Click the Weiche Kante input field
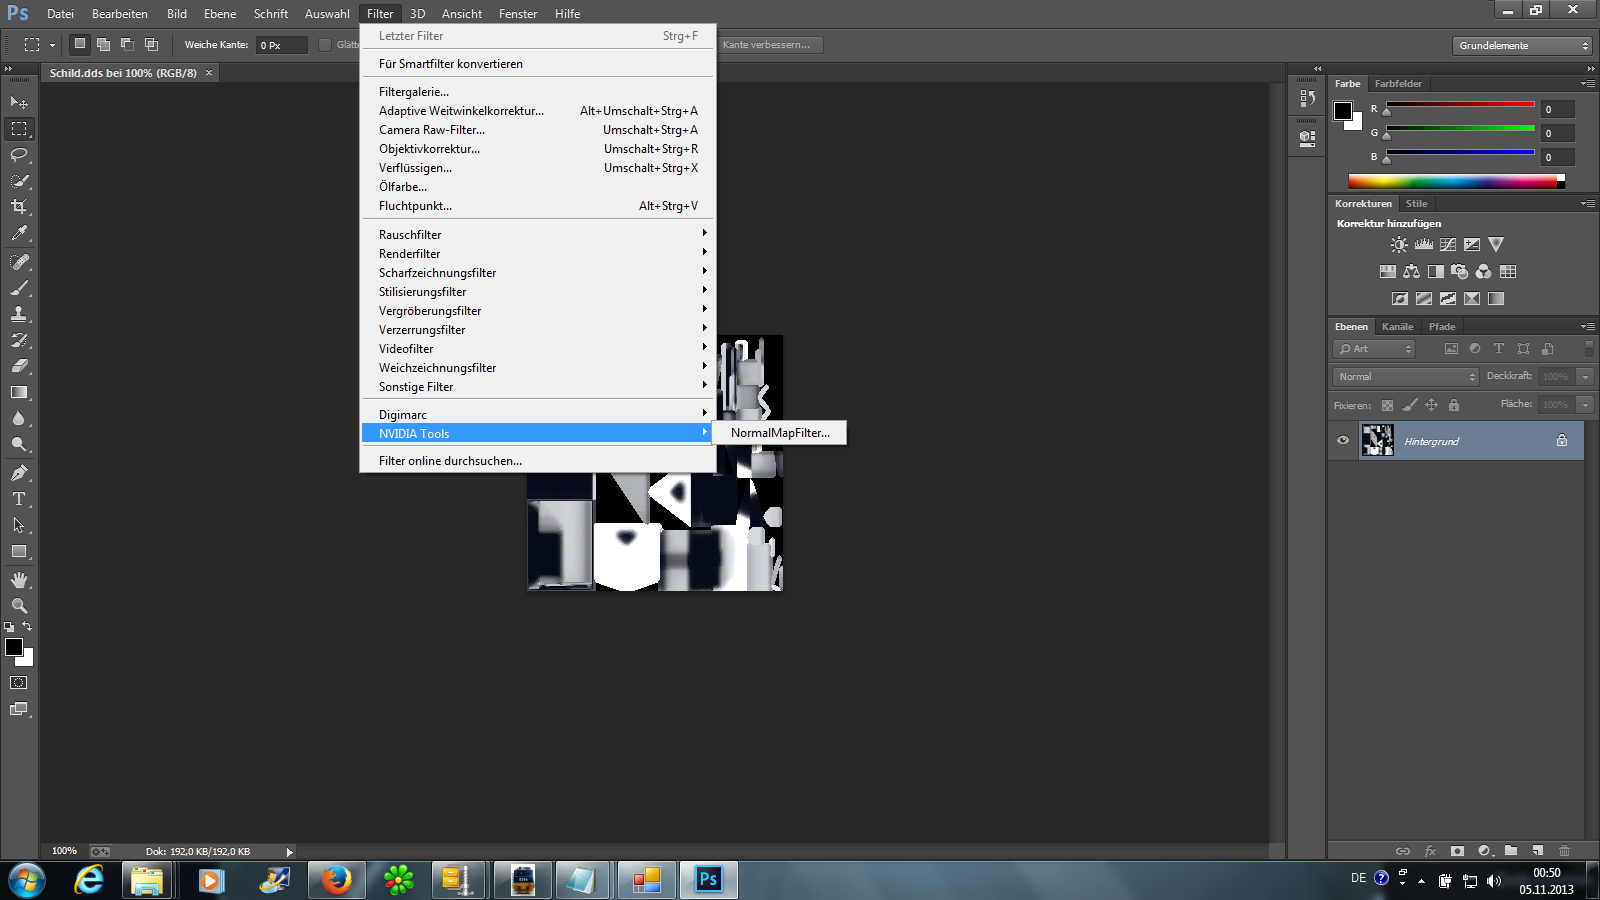The image size is (1600, 900). click(x=281, y=45)
